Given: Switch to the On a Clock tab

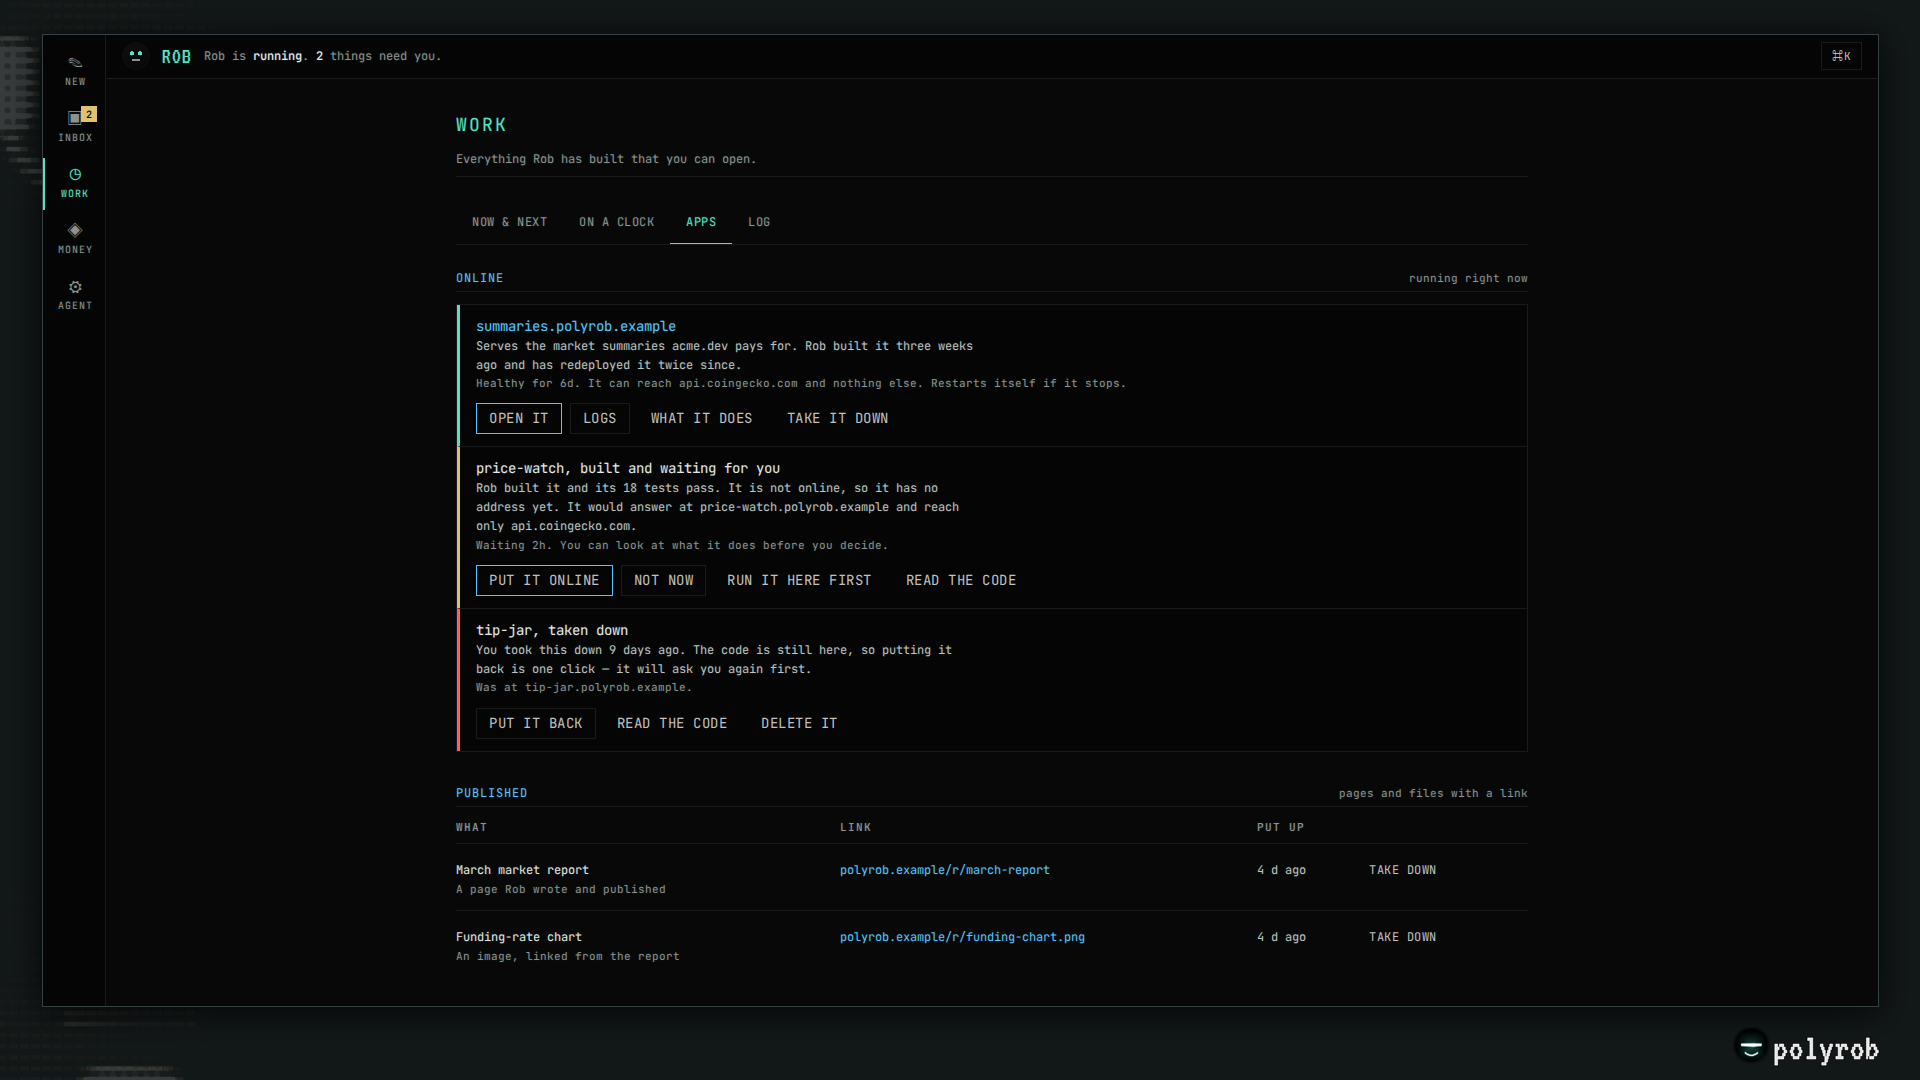Looking at the screenshot, I should click(616, 222).
